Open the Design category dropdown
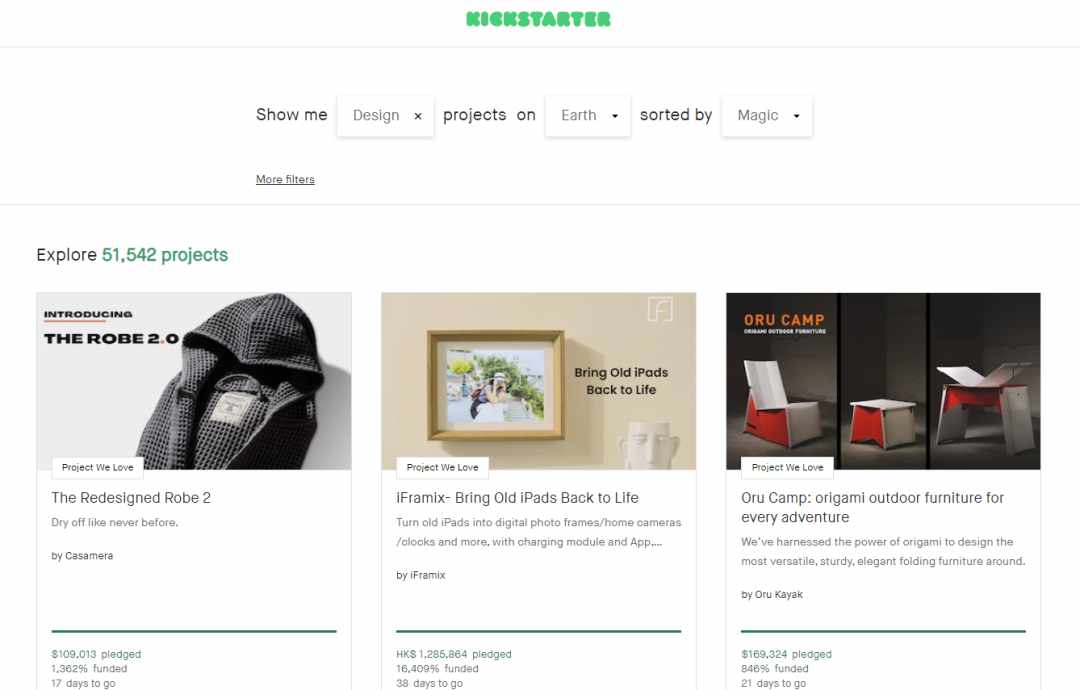The height and width of the screenshot is (690, 1080). pos(376,116)
